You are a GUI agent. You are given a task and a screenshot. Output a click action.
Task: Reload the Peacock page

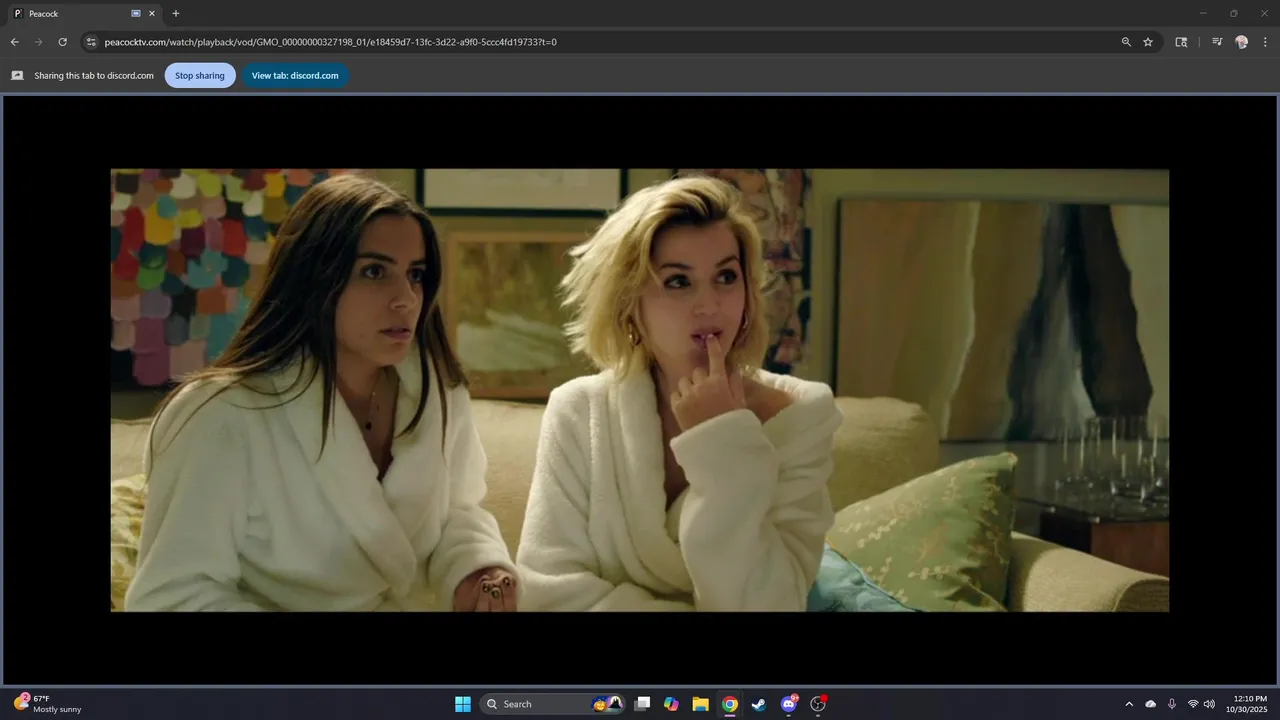62,42
